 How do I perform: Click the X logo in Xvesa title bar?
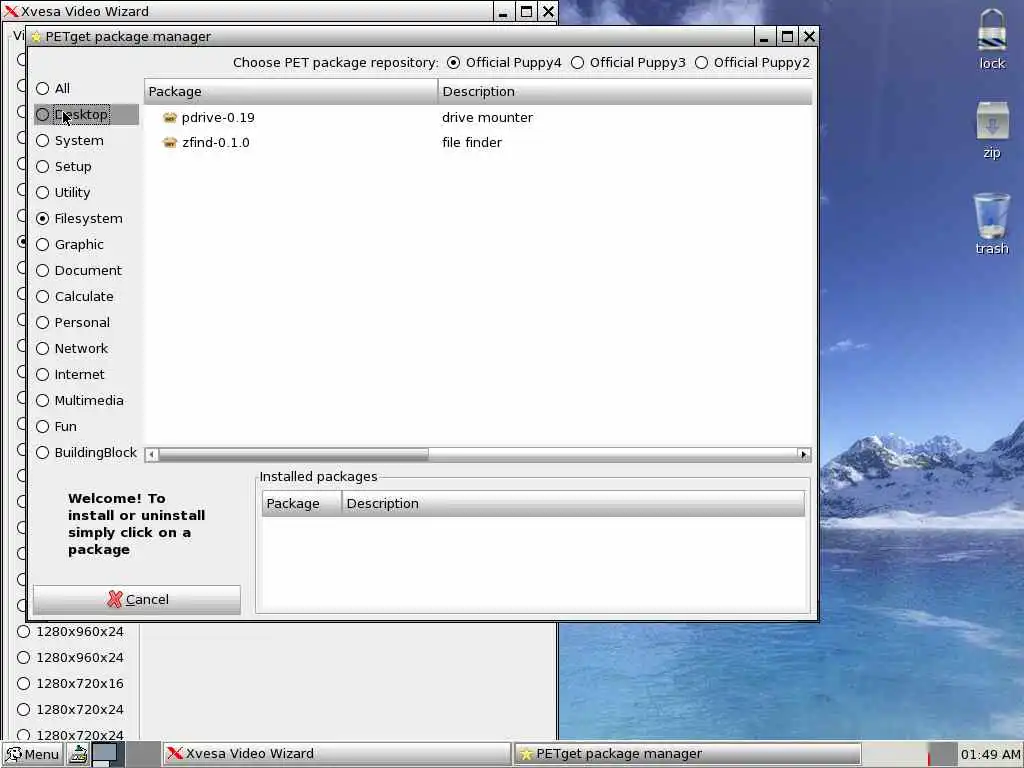point(11,11)
